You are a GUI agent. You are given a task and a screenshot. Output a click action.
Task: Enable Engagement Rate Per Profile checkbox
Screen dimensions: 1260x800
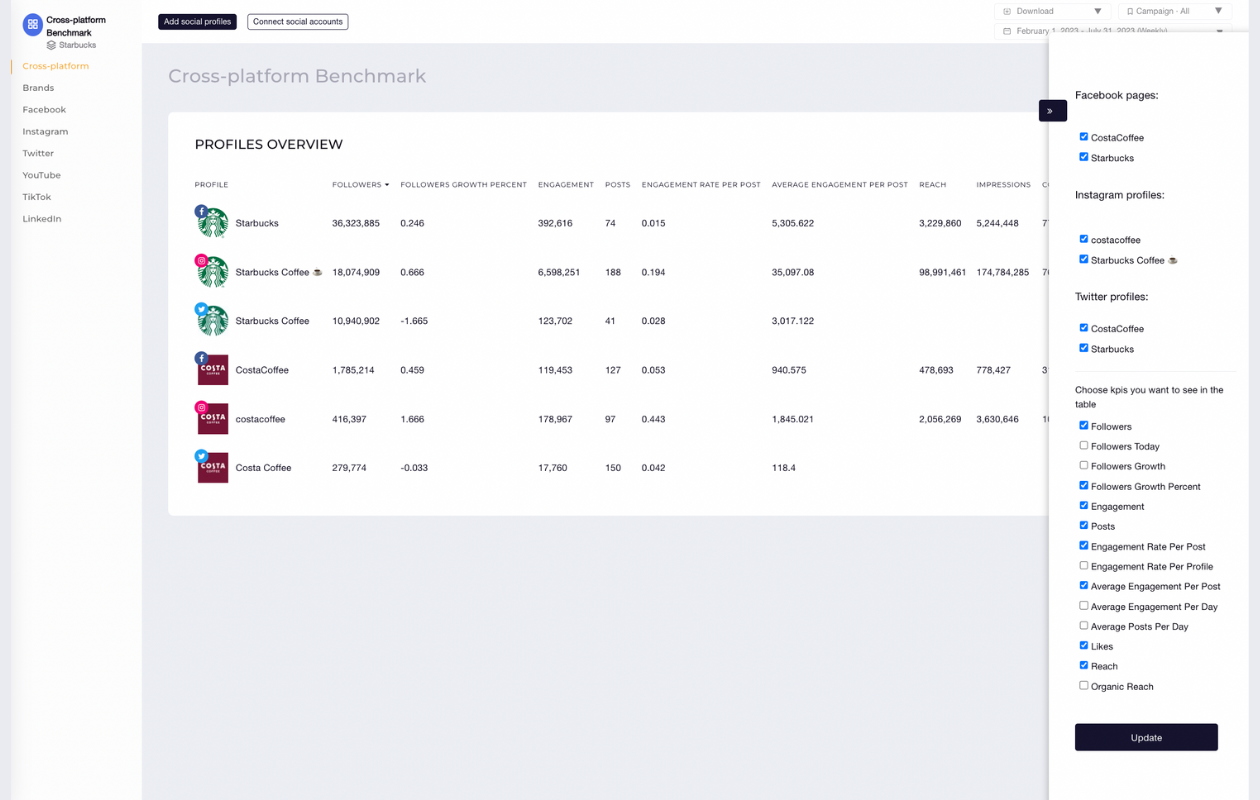tap(1083, 565)
